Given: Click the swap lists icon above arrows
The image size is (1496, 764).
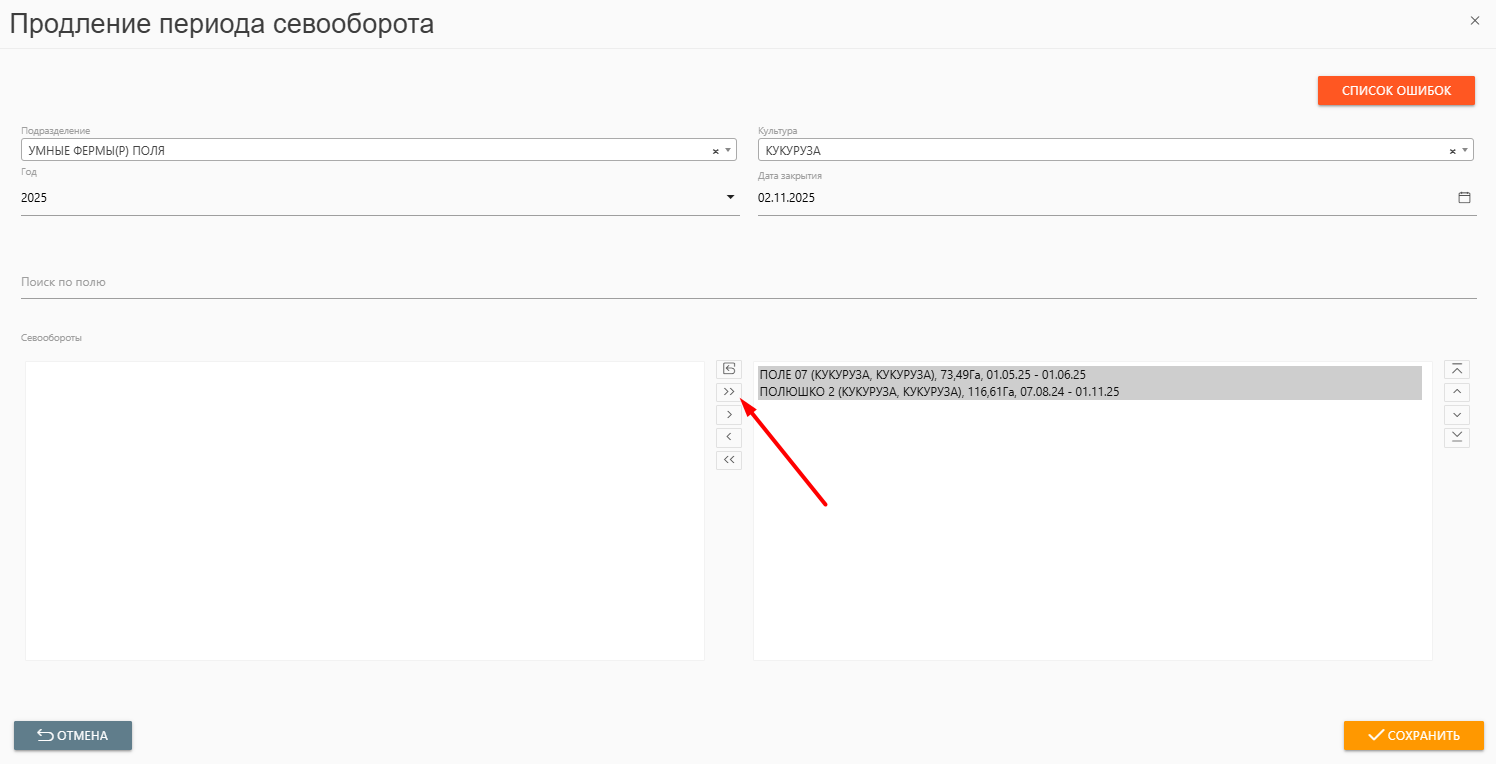Looking at the screenshot, I should coord(729,369).
